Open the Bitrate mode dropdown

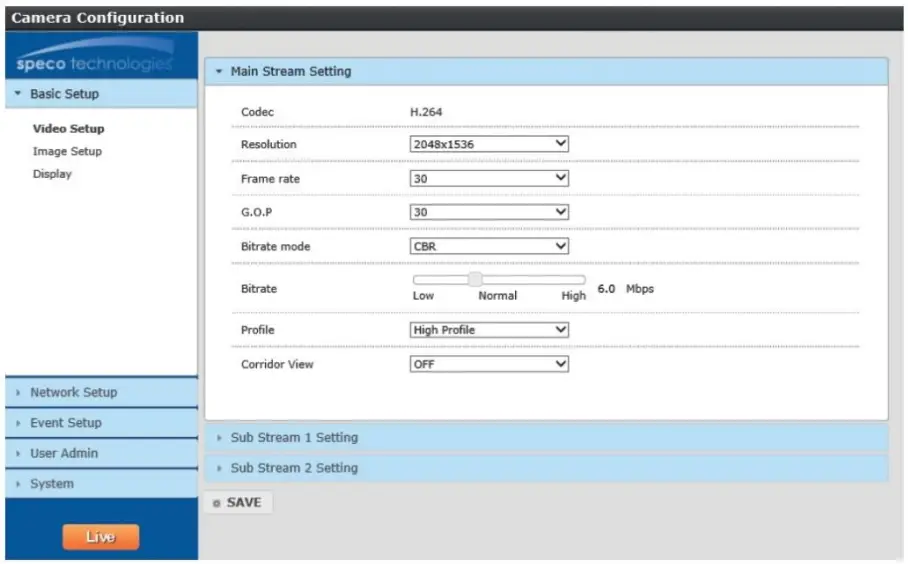click(x=489, y=246)
